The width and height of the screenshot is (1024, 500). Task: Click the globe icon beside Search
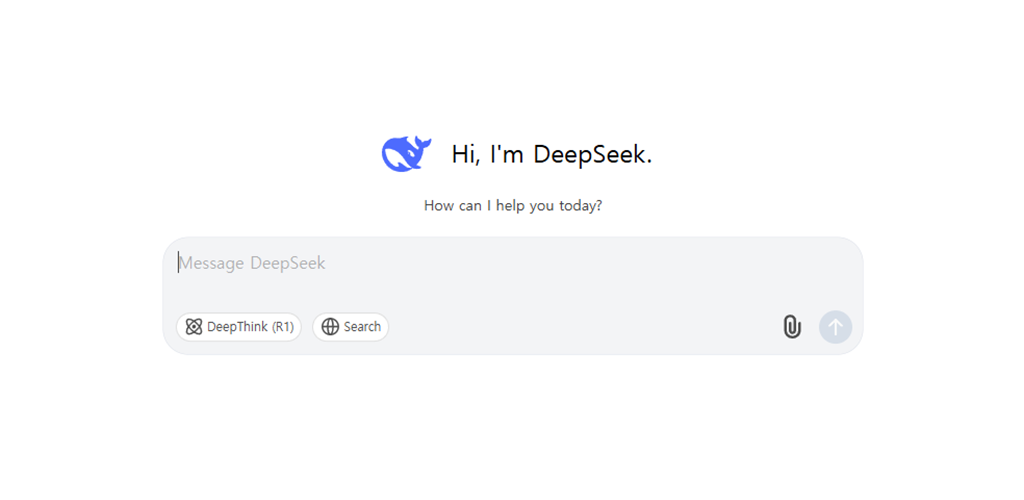330,327
